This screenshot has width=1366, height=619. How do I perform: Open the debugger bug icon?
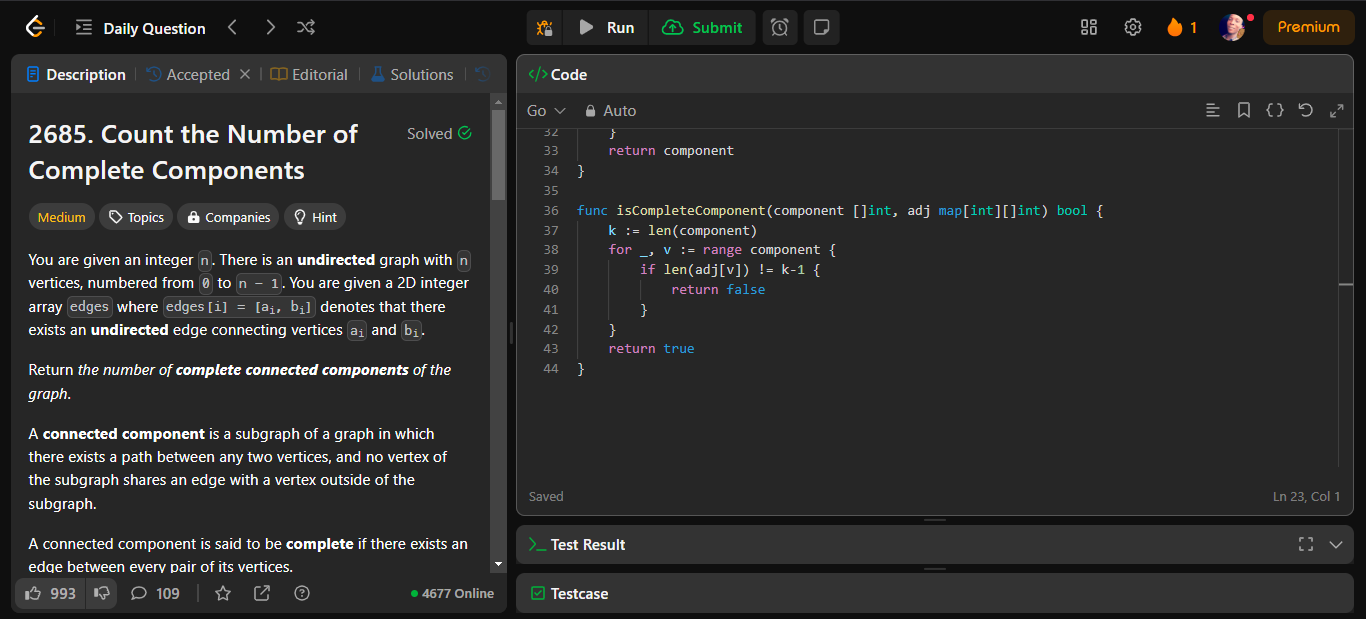tap(545, 28)
